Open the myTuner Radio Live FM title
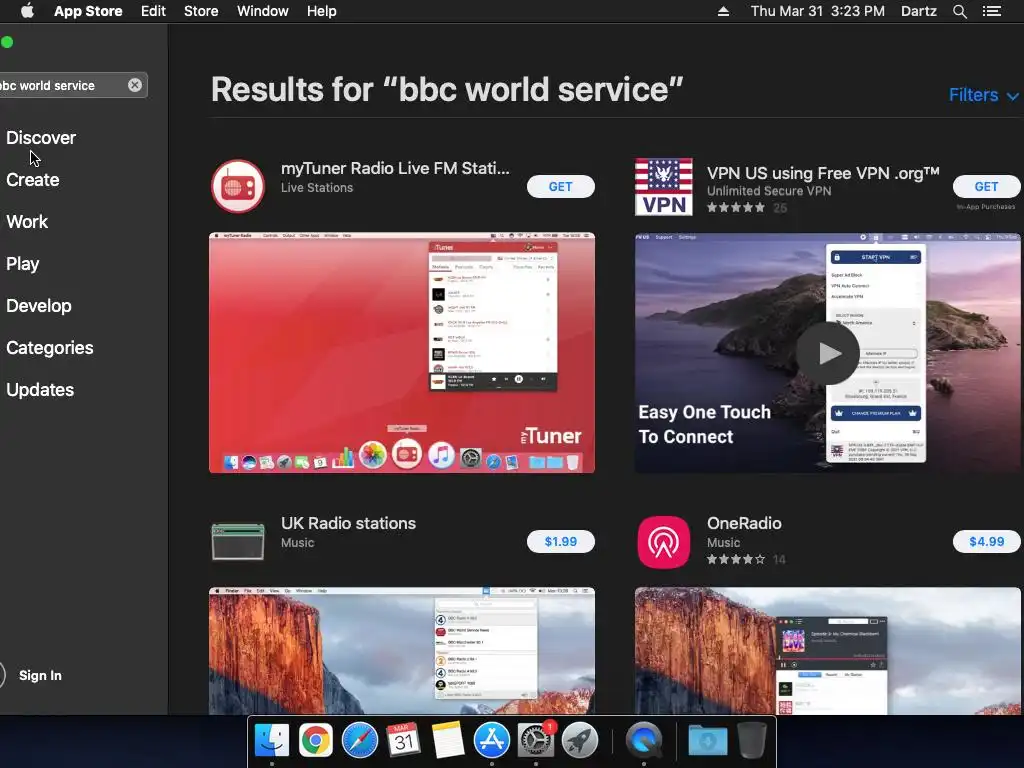 point(395,168)
